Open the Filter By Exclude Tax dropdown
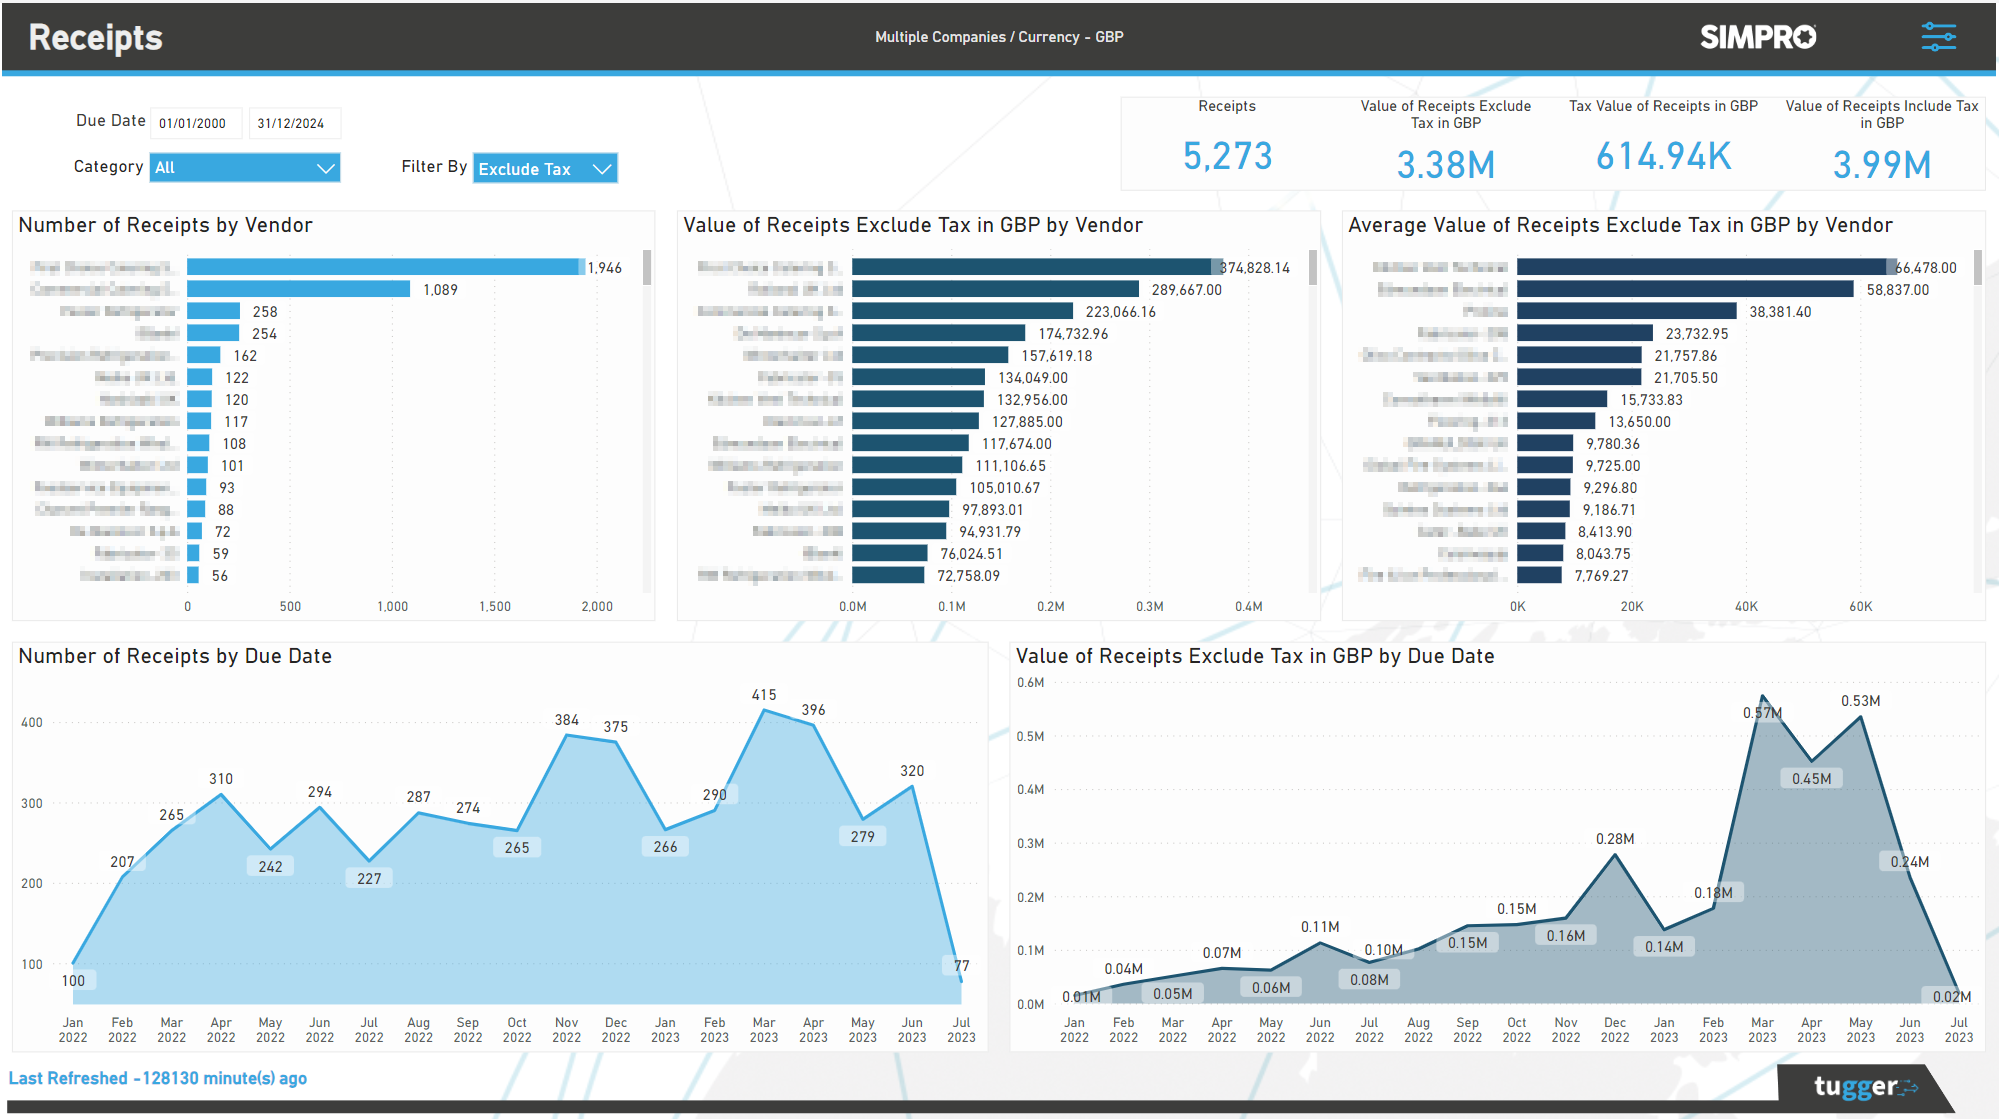Screen dimensions: 1999x1119 tap(545, 168)
